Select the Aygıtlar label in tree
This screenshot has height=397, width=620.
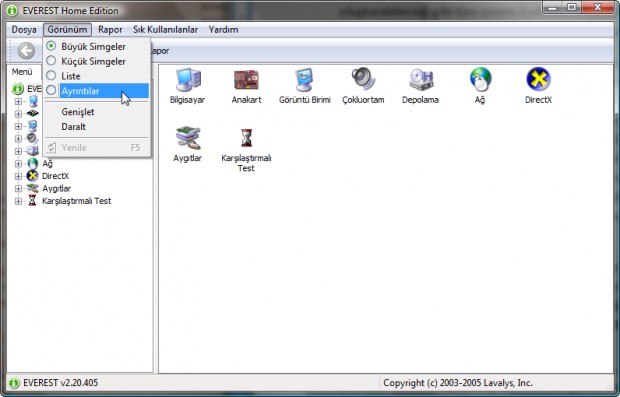point(57,189)
